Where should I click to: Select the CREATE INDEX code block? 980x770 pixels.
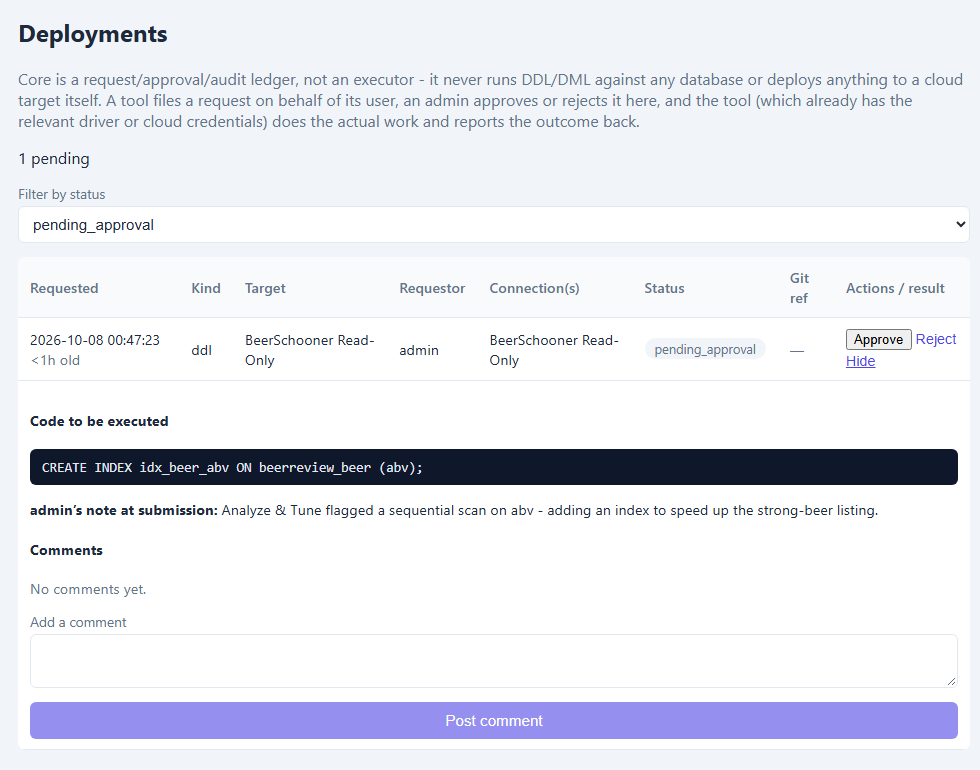pos(494,467)
